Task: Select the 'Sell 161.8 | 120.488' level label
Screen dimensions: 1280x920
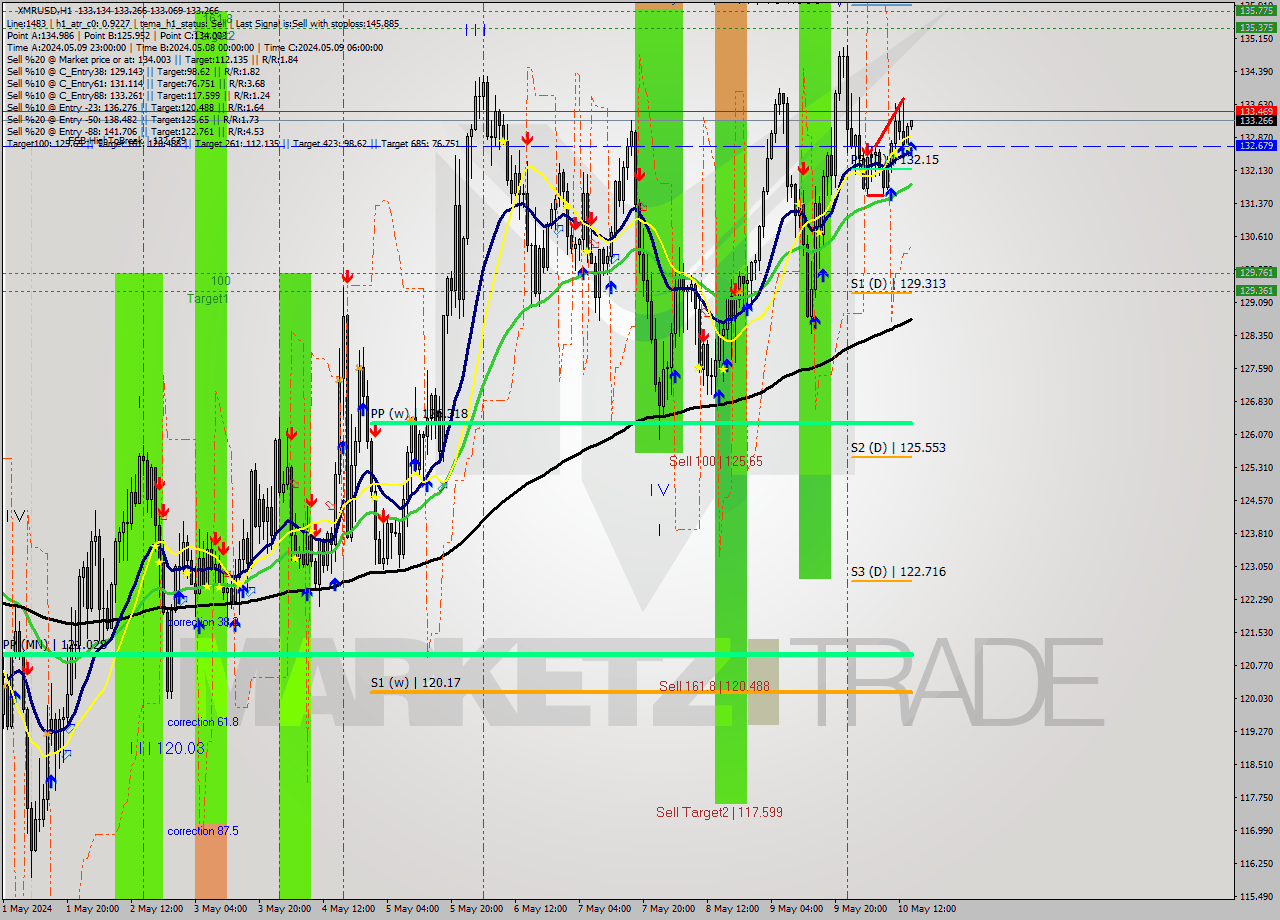Action: (x=714, y=686)
